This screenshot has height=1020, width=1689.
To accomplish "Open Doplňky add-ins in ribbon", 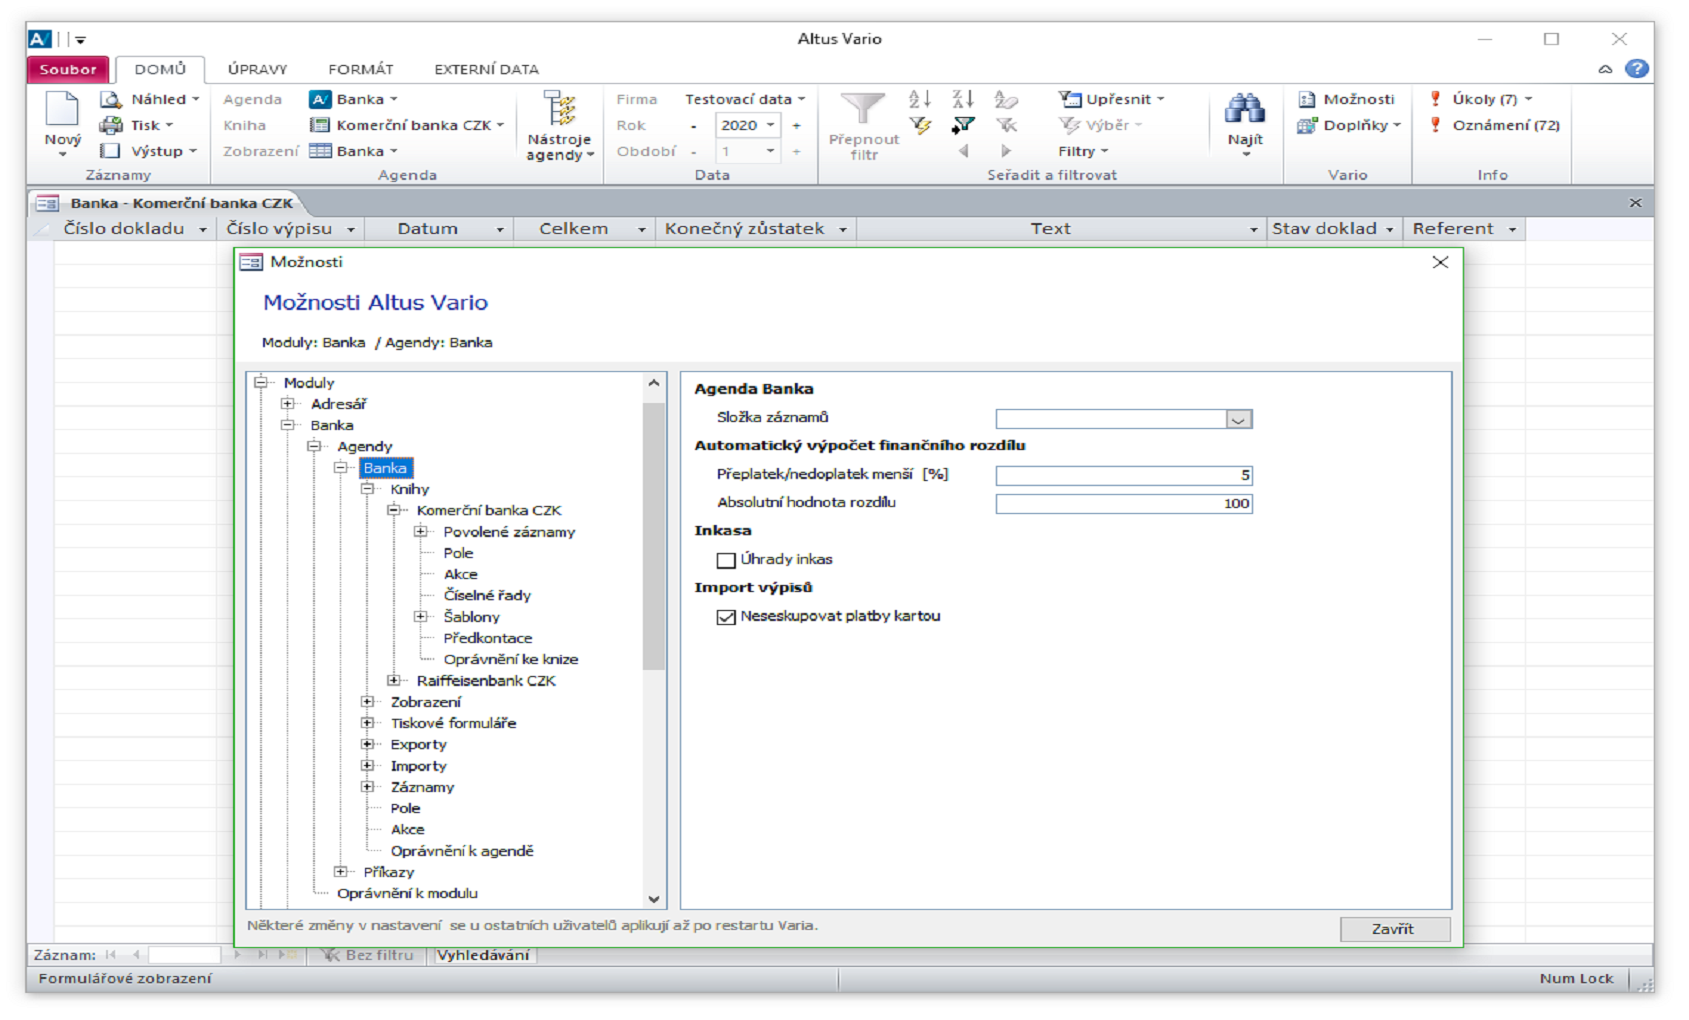I will (1349, 125).
